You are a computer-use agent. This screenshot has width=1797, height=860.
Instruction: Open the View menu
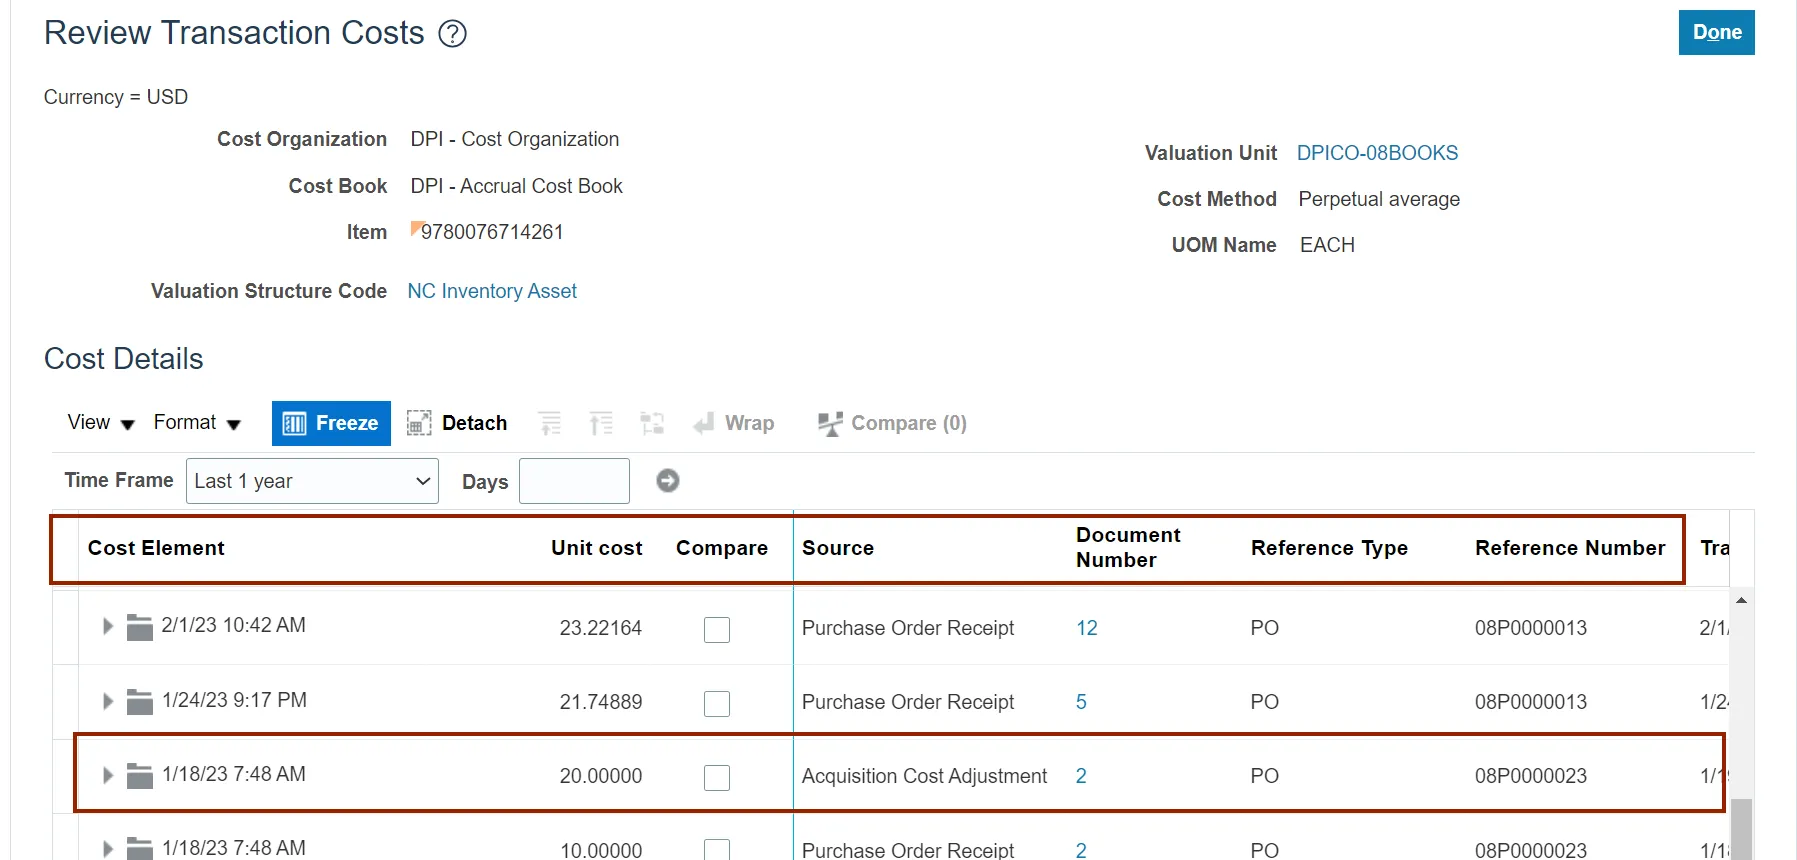coord(100,423)
